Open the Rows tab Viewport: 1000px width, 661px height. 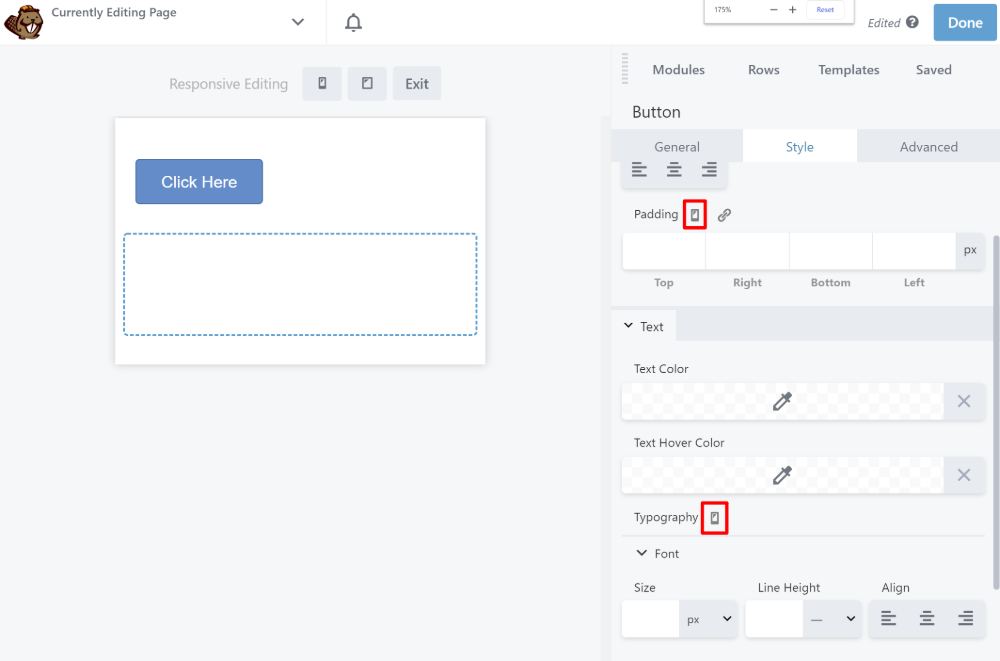point(763,70)
